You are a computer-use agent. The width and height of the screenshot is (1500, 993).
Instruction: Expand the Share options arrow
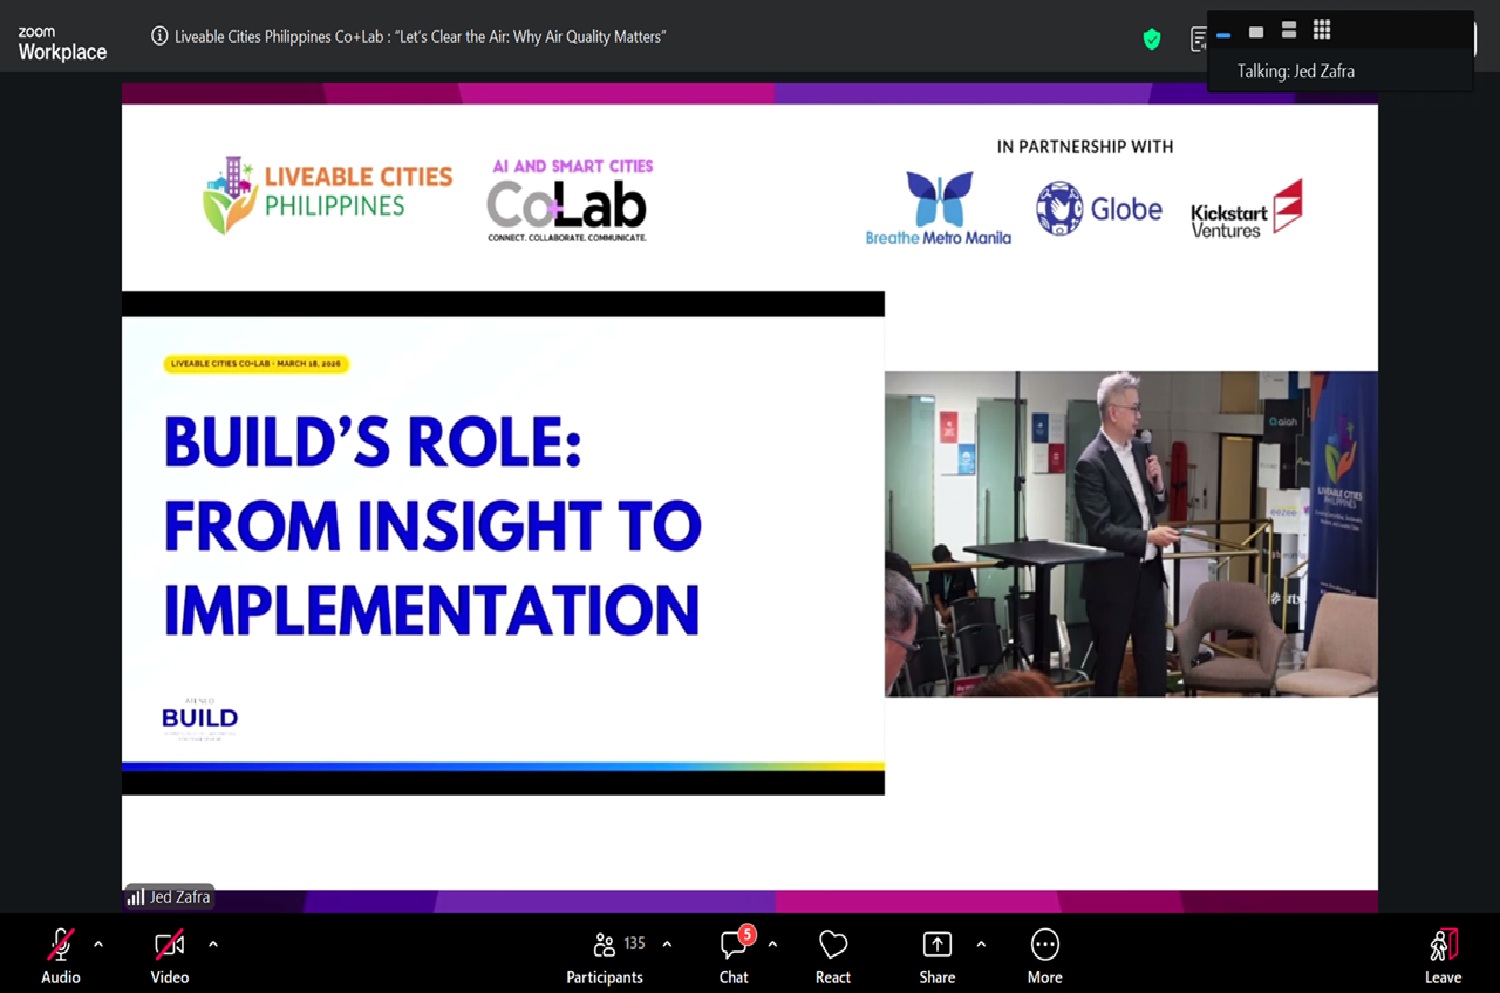[981, 943]
